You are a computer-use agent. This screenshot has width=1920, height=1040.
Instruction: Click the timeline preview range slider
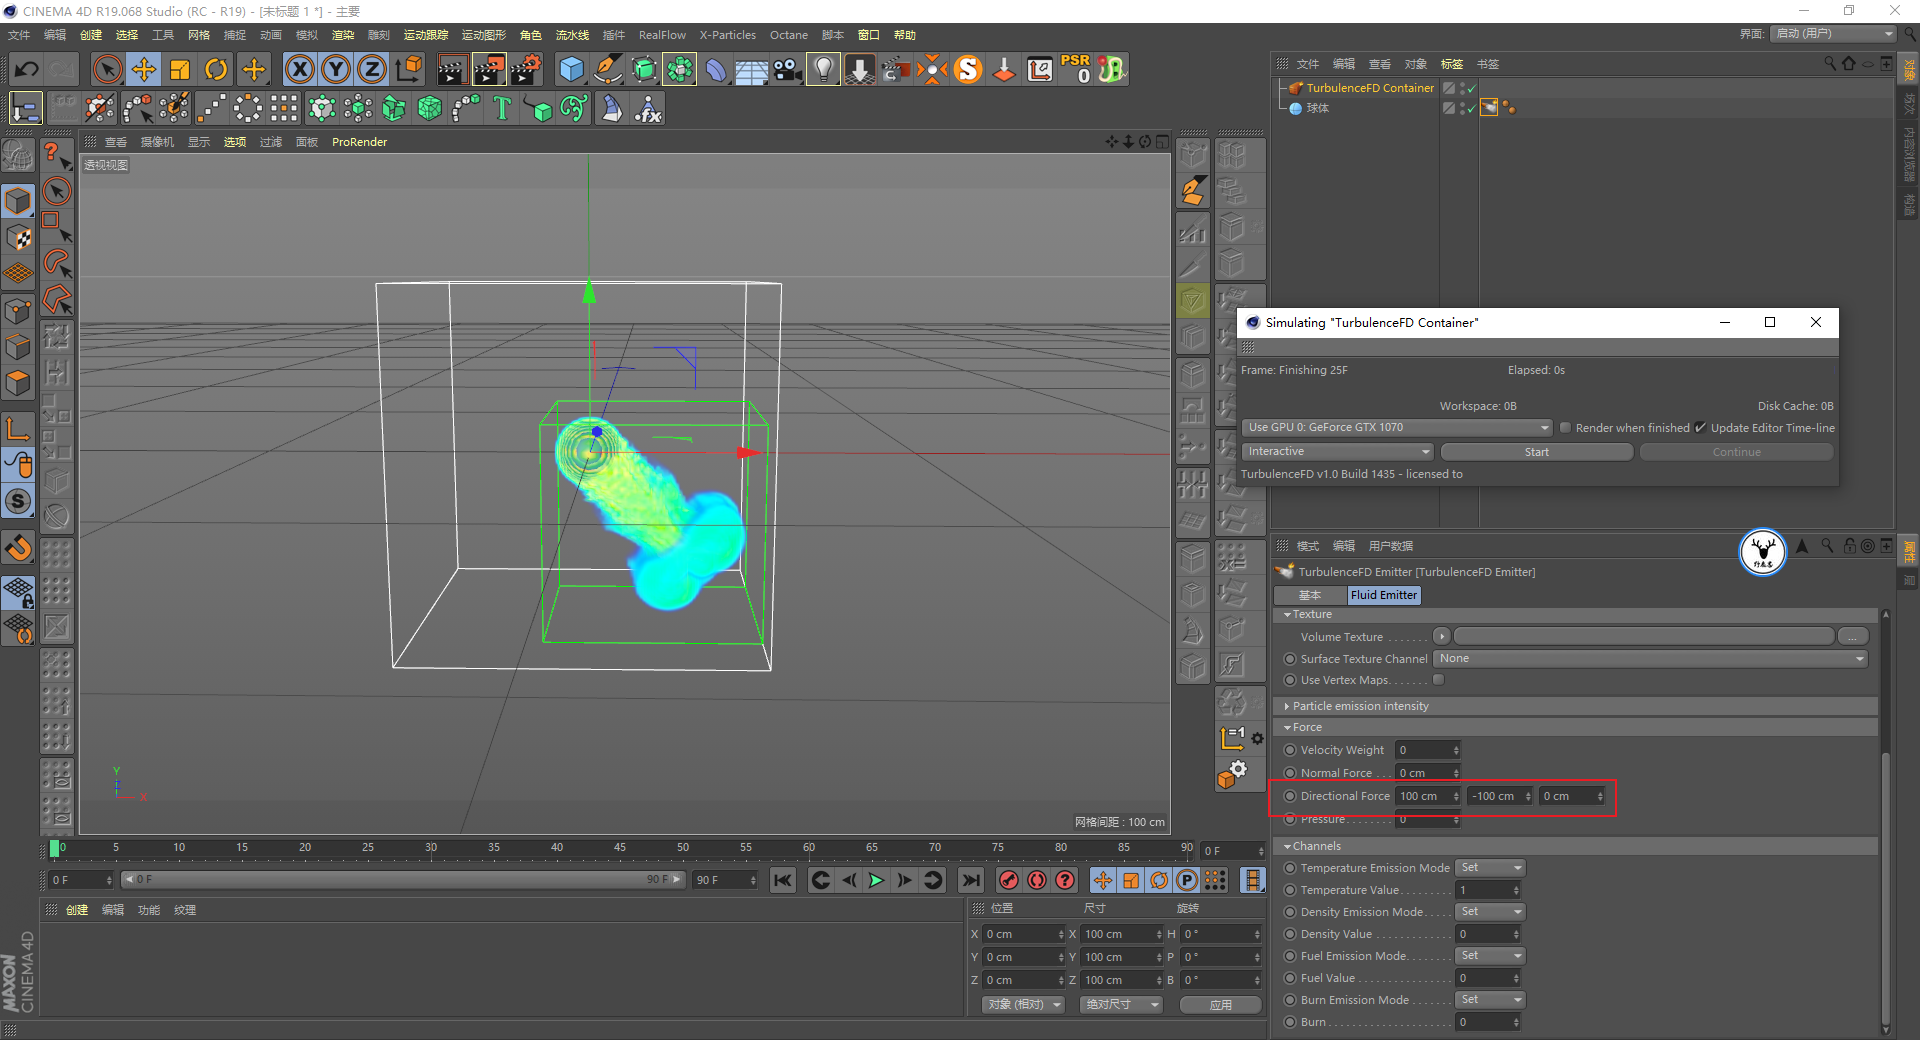[x=402, y=880]
